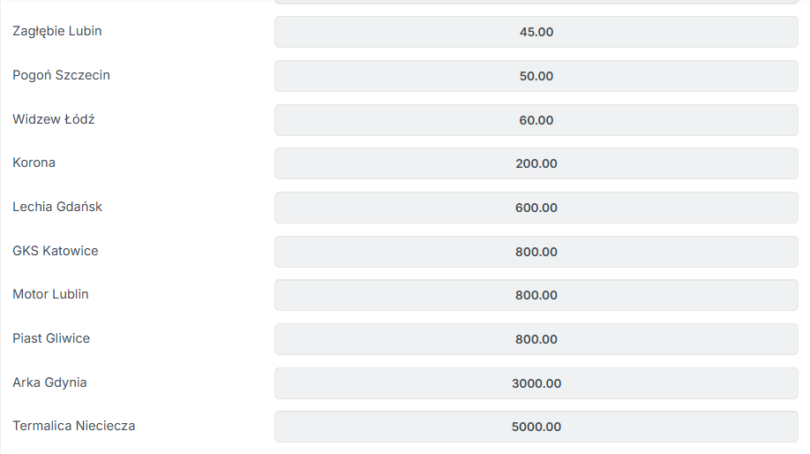Viewport: 810px width, 454px height.
Task: Click the Korona team label
Action: [34, 163]
